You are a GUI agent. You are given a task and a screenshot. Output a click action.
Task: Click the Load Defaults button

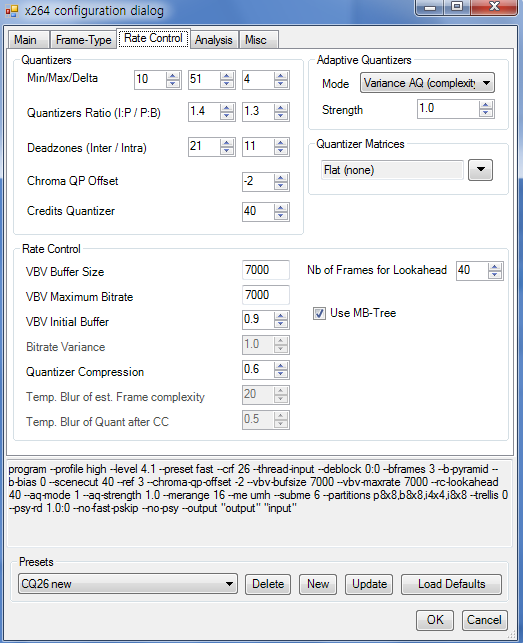point(451,584)
